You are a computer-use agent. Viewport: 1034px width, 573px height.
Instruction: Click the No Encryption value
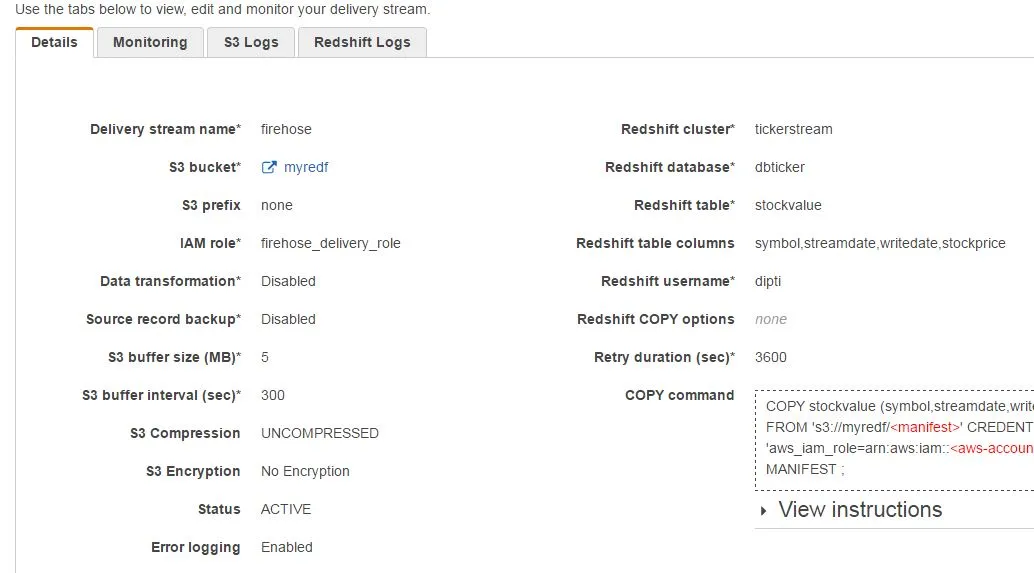coord(305,471)
